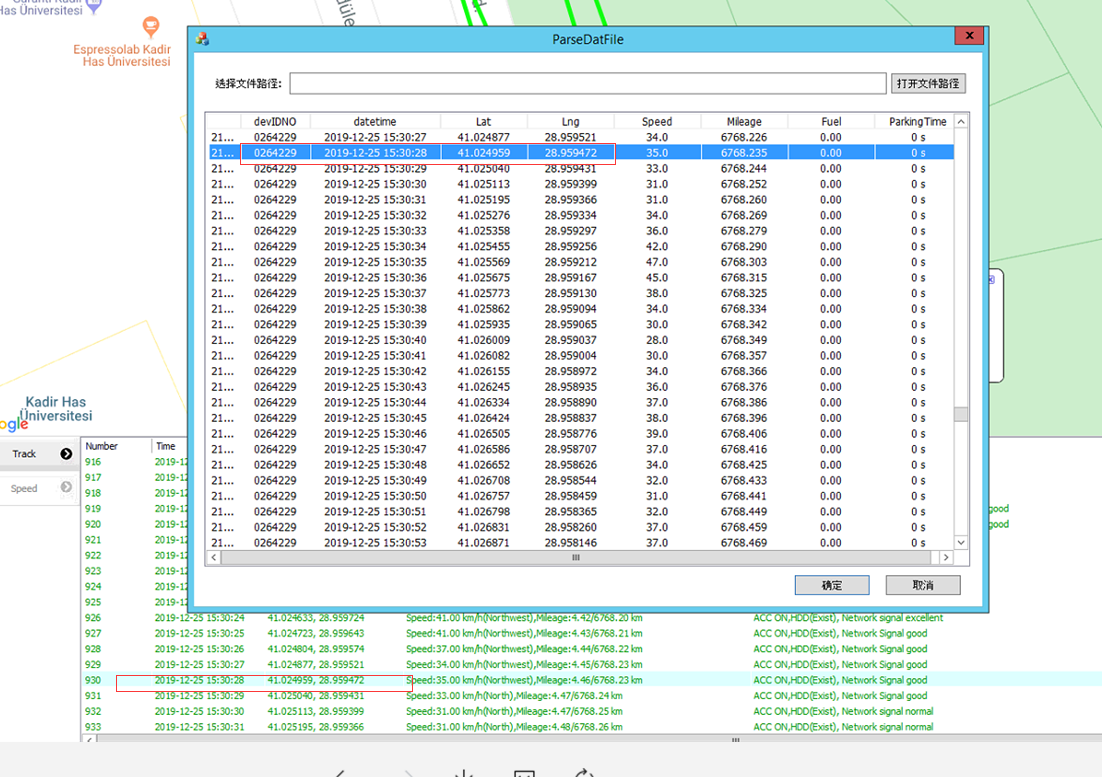Click the Number column header in track list

(x=116, y=446)
